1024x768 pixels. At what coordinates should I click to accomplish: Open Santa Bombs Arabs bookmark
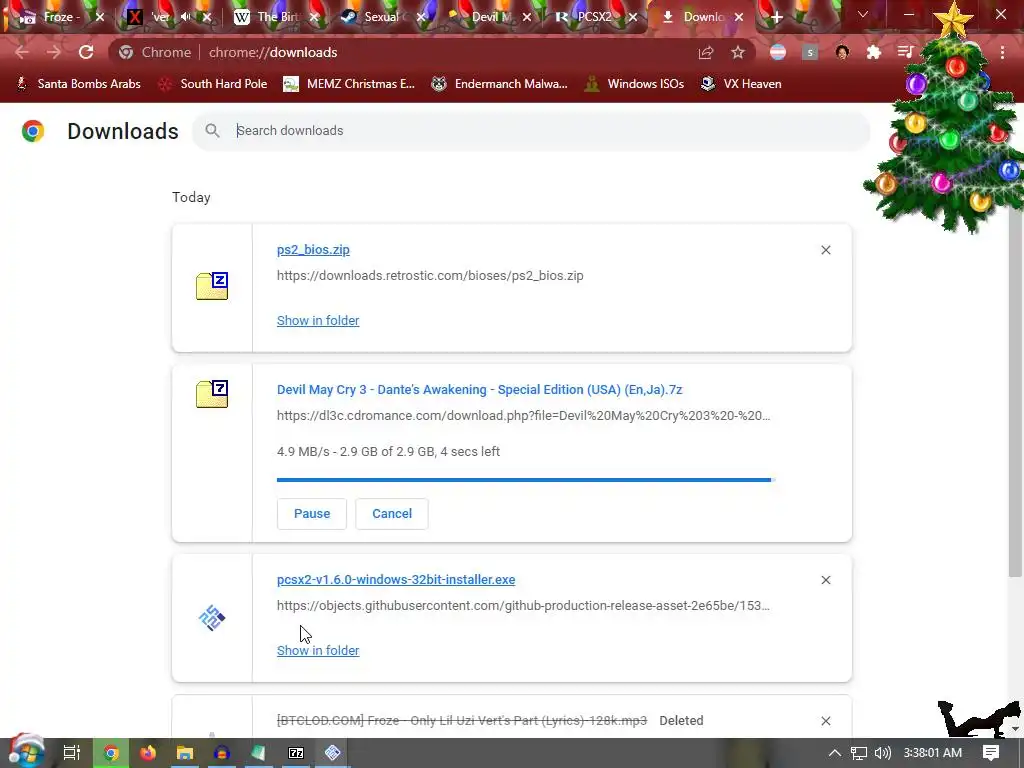pos(78,84)
